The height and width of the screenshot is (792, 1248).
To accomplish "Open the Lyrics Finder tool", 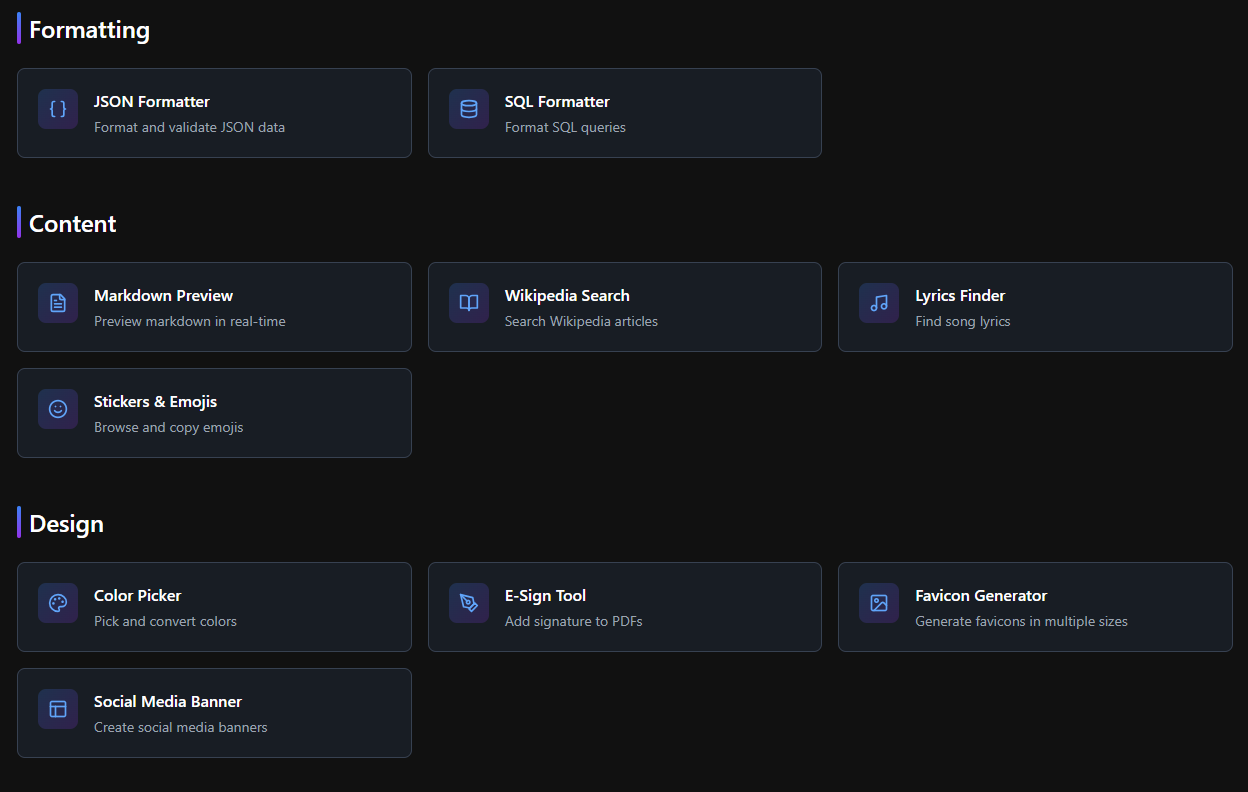I will click(1035, 307).
